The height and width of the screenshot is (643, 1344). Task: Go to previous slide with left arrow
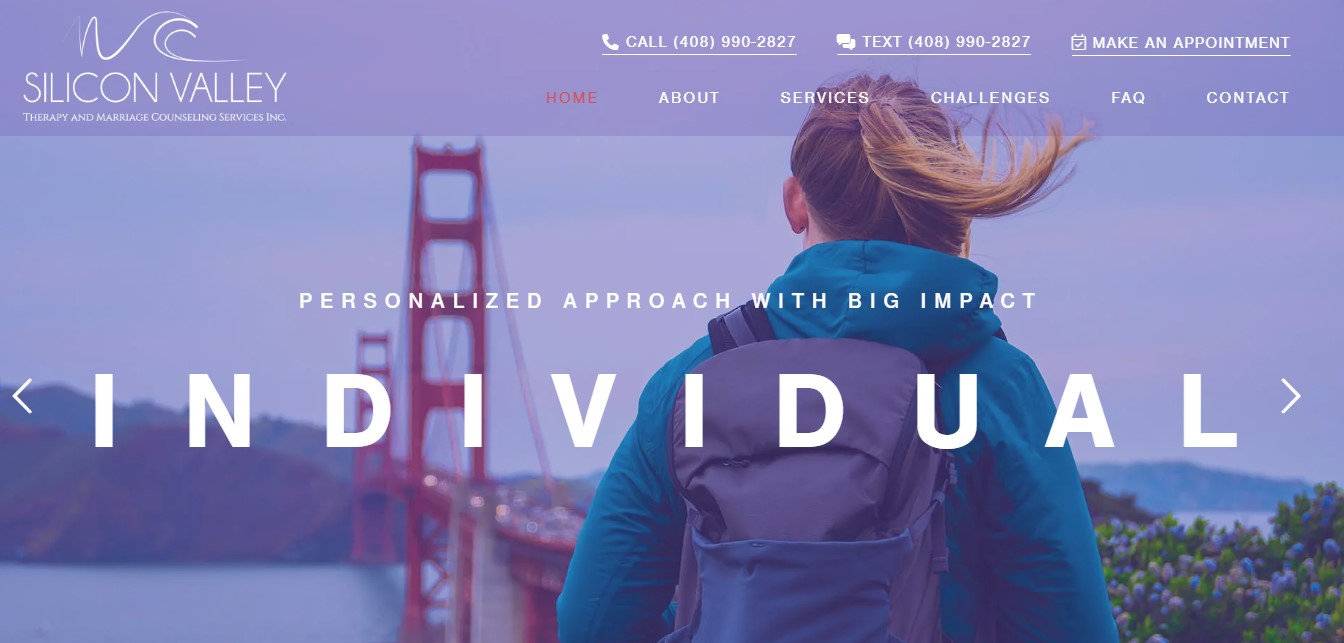(22, 396)
